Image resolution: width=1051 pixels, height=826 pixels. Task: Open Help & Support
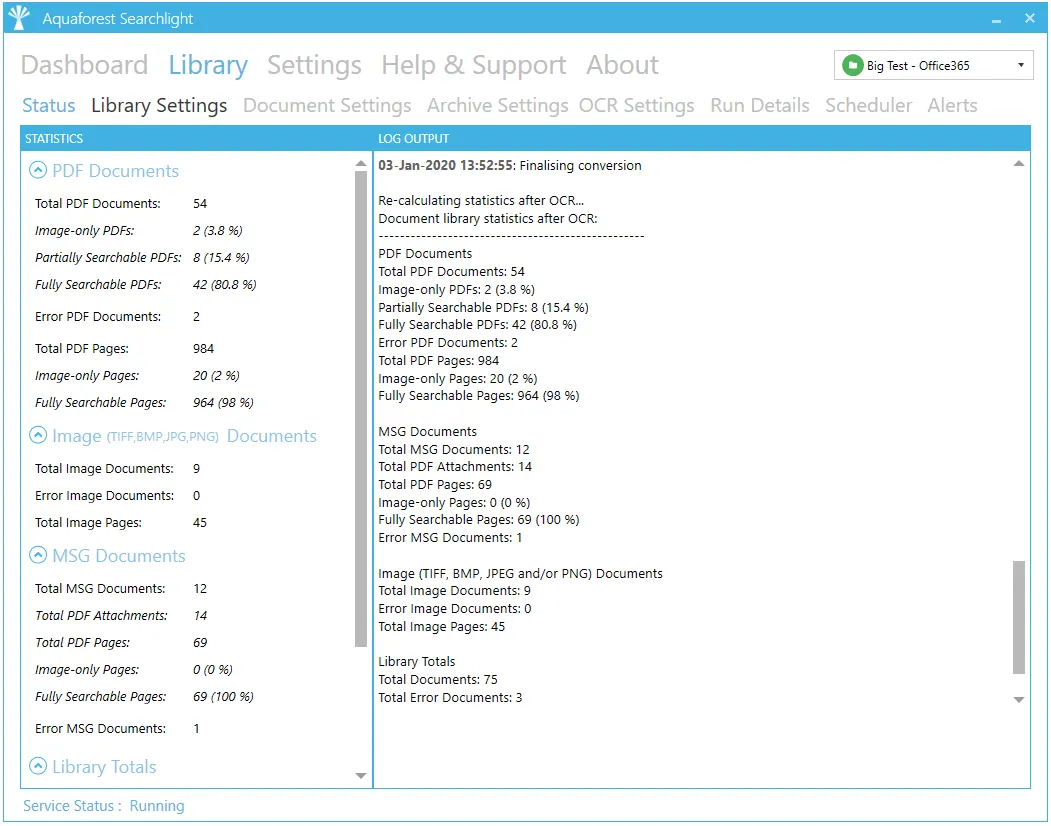[473, 66]
